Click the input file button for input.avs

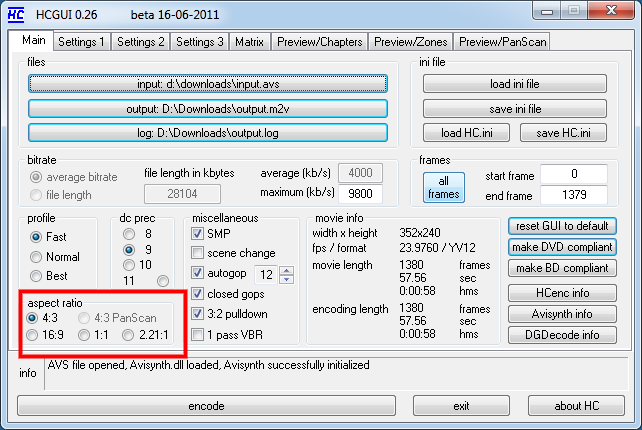(x=208, y=84)
